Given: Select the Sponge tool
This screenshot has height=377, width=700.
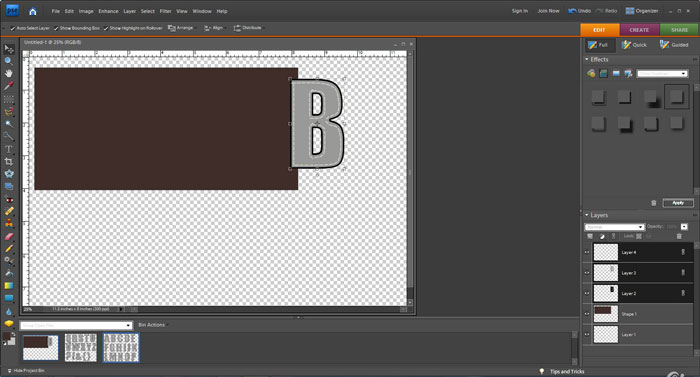Looking at the screenshot, I should tap(8, 323).
